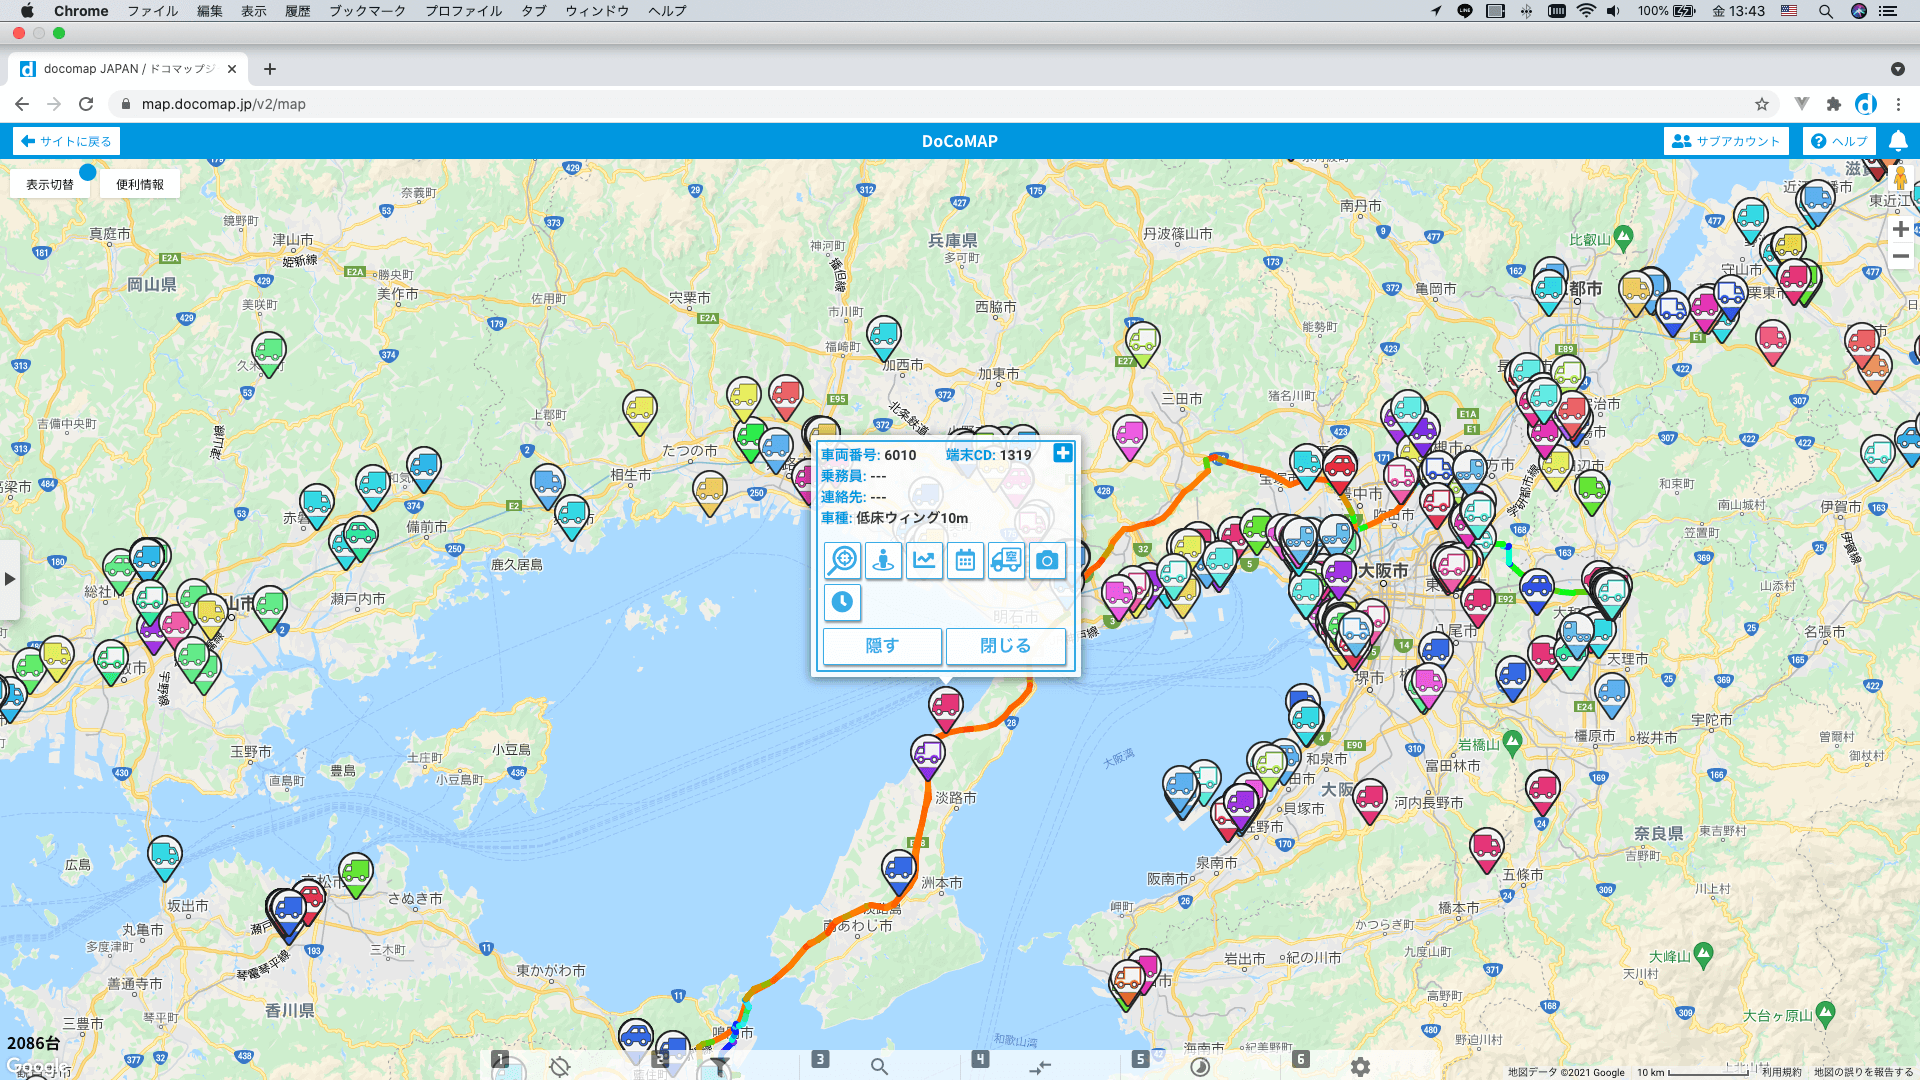Screen dimensions: 1920x1080
Task: Open the 表示切替 panel
Action: click(x=50, y=184)
